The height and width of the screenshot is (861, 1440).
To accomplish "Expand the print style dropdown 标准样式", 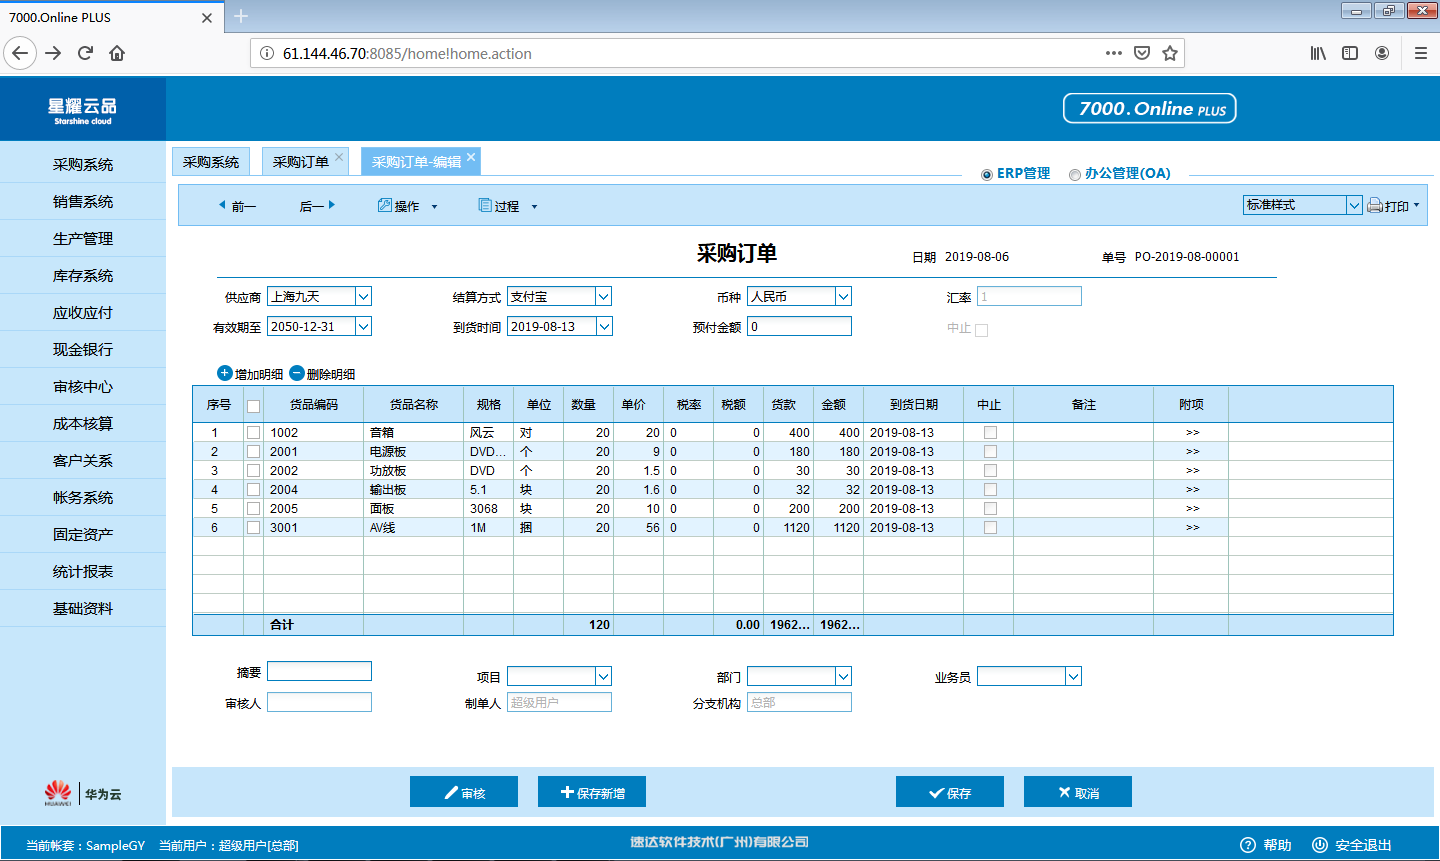I will (1354, 205).
